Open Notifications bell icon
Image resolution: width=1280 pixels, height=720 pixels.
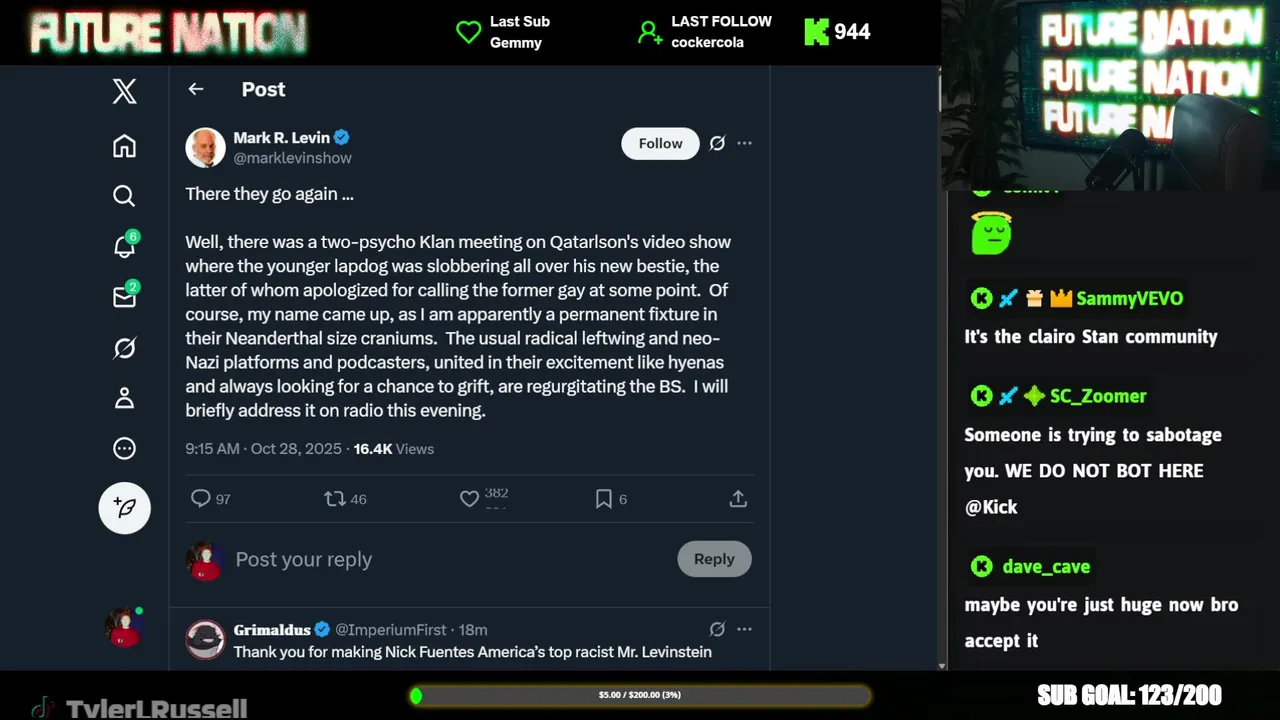click(124, 246)
